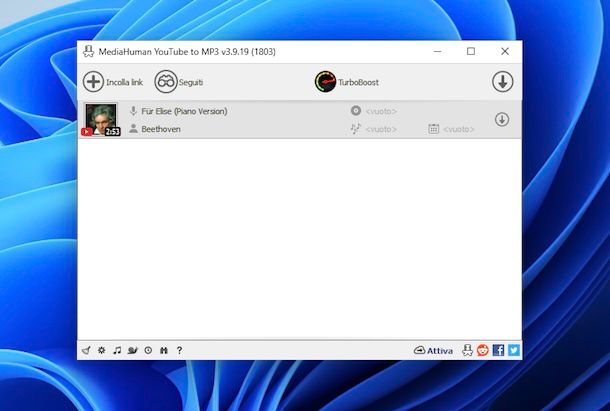
Task: Start all downloads with toolbar arrow
Action: (502, 82)
